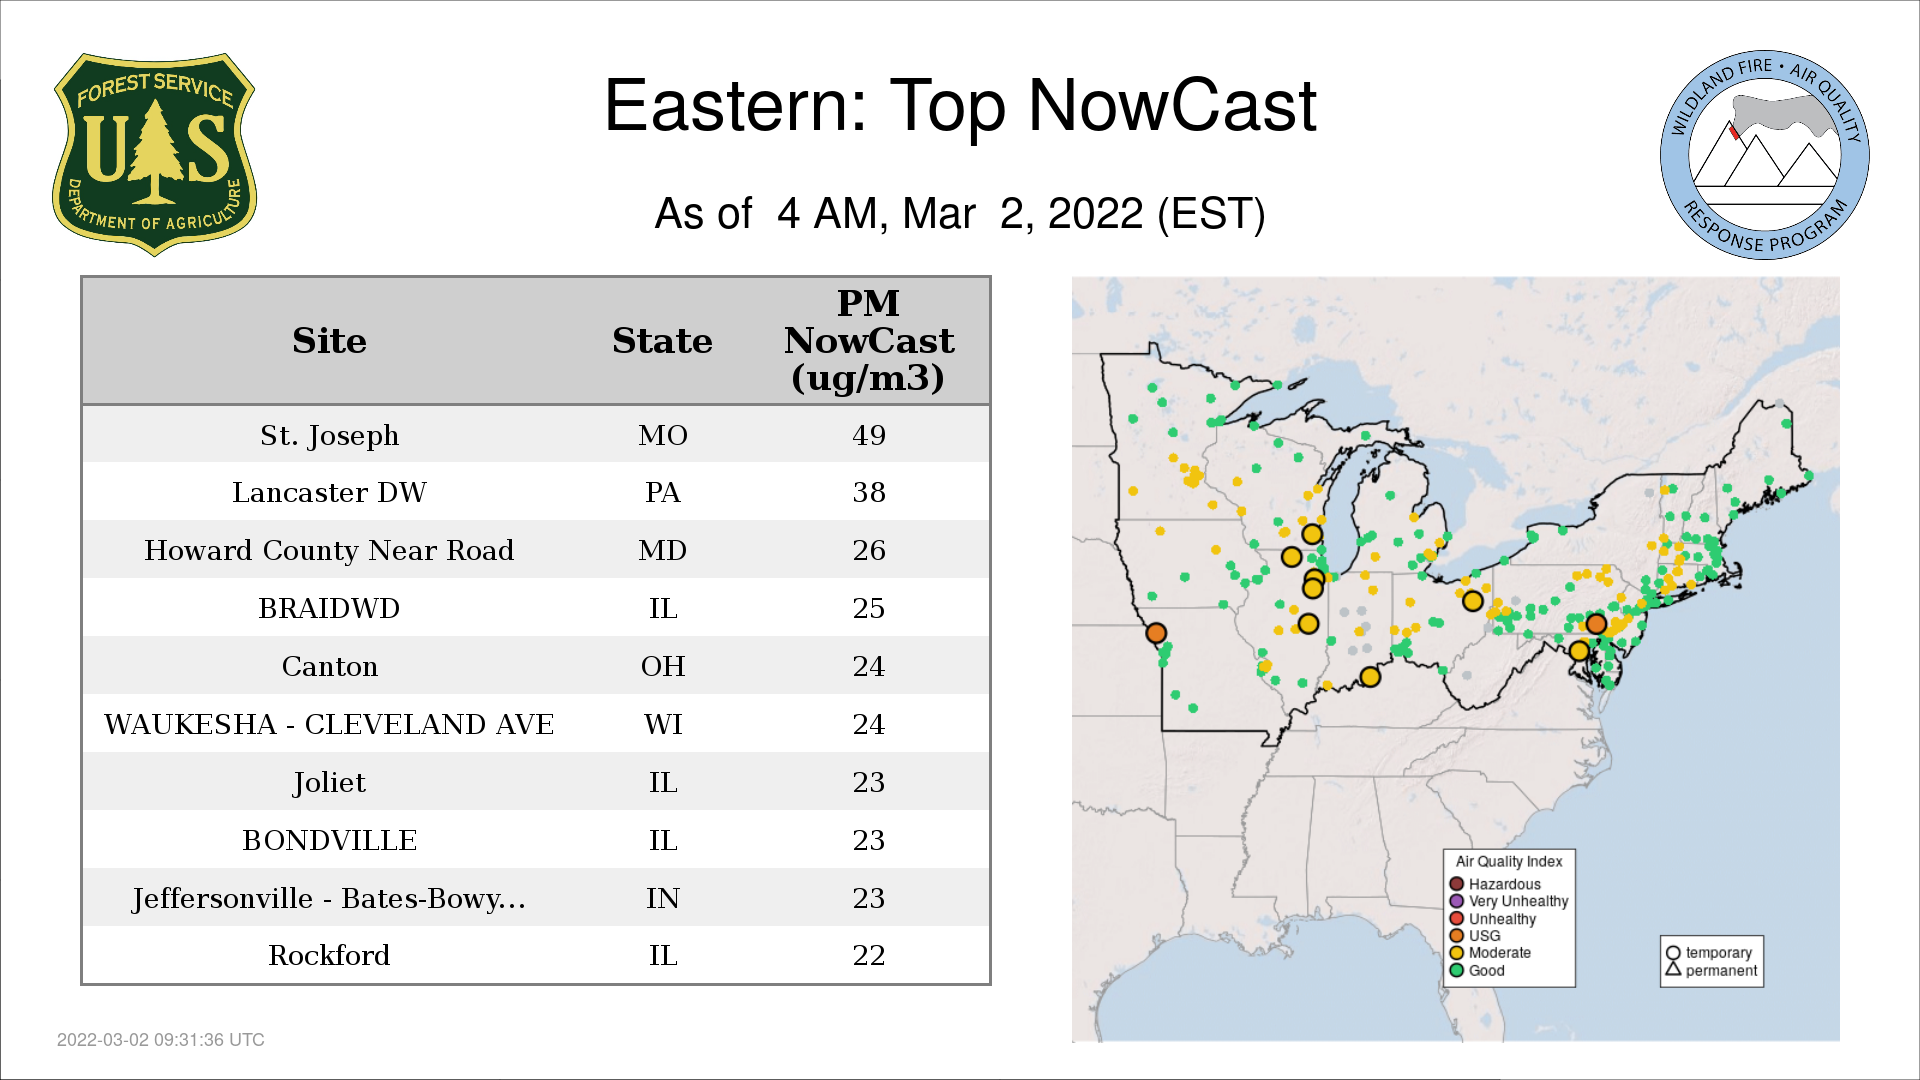Click the Very Unhealthy purple legend circle
The image size is (1920, 1080).
coord(1457,901)
